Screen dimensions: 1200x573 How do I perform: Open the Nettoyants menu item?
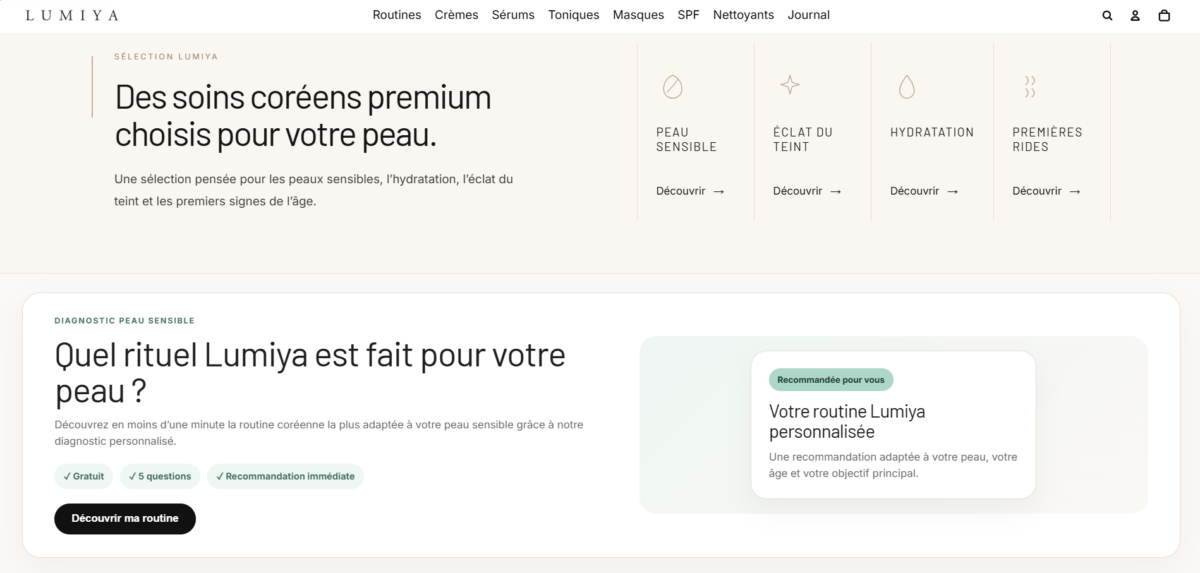tap(743, 15)
